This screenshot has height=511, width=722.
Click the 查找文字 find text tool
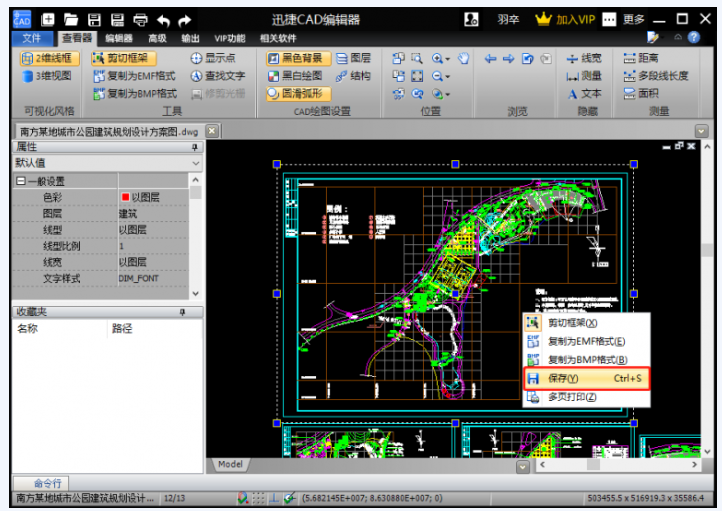(217, 76)
